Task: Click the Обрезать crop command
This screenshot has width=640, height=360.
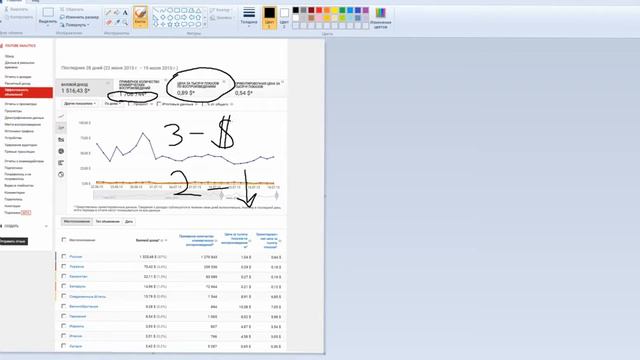Action: 72,9
